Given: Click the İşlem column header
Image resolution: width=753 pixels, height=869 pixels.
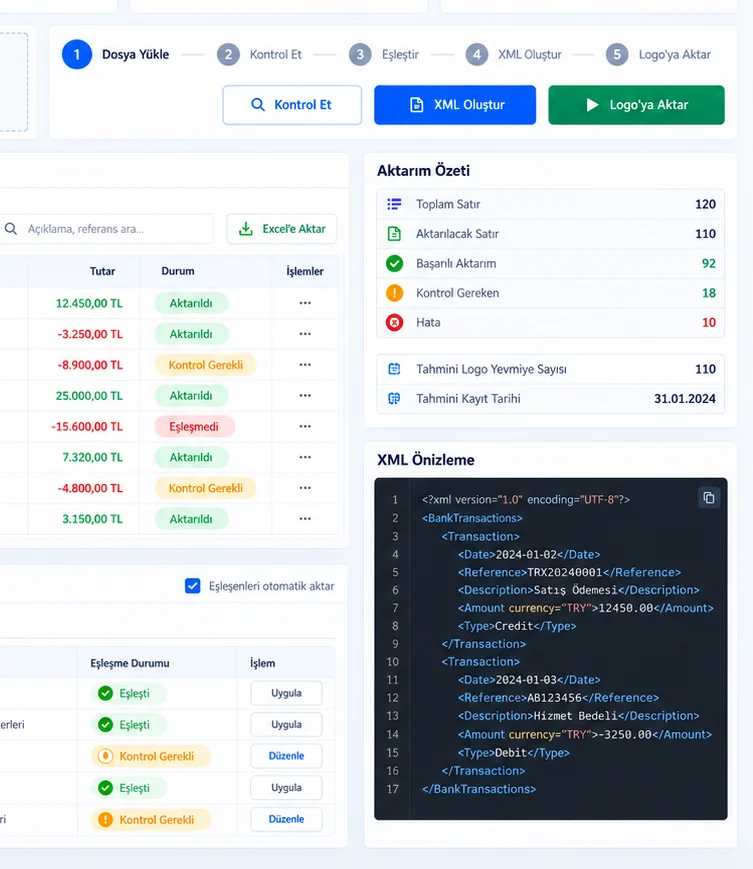Looking at the screenshot, I should pyautogui.click(x=262, y=663).
